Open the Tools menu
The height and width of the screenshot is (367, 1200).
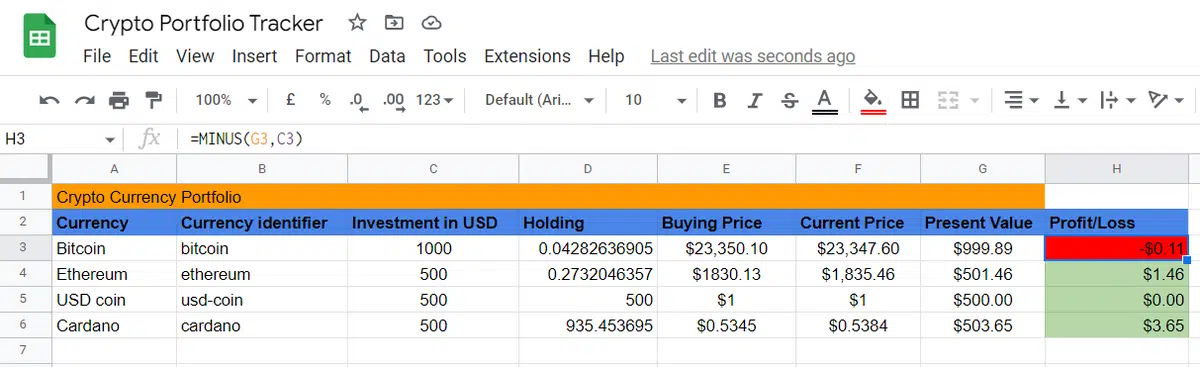[x=445, y=56]
